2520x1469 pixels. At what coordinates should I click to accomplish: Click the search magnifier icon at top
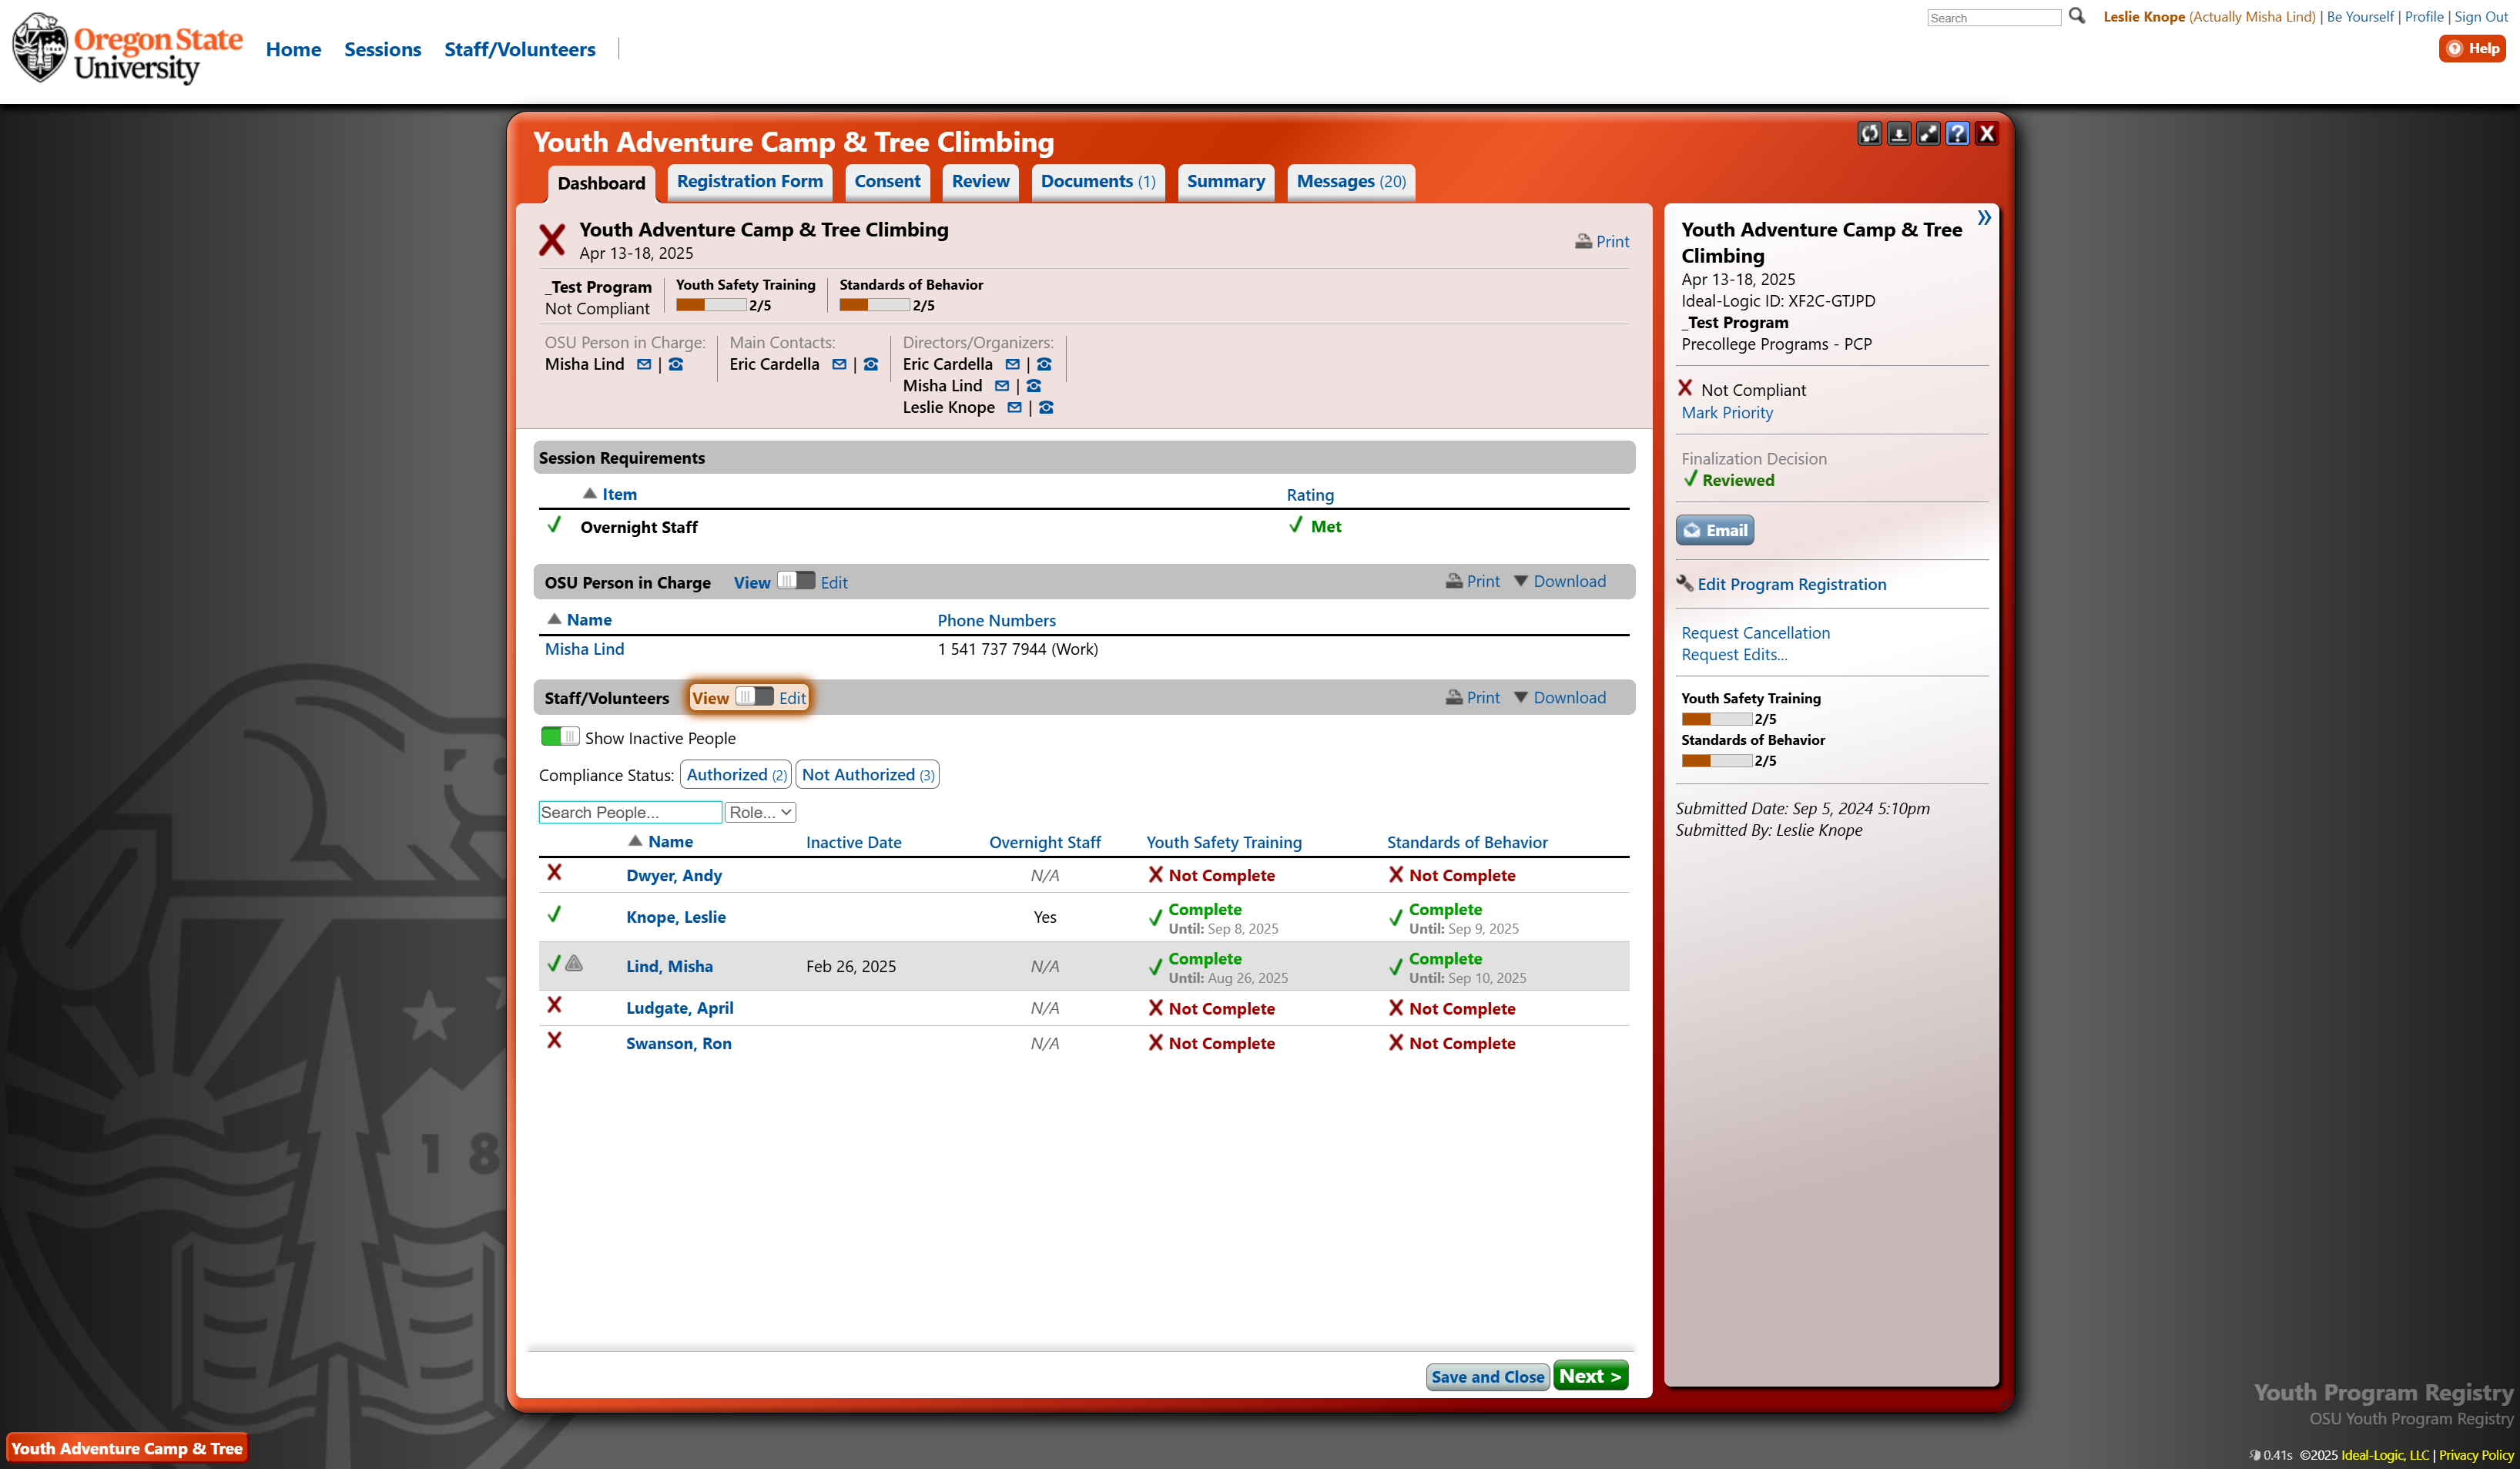pyautogui.click(x=2077, y=16)
